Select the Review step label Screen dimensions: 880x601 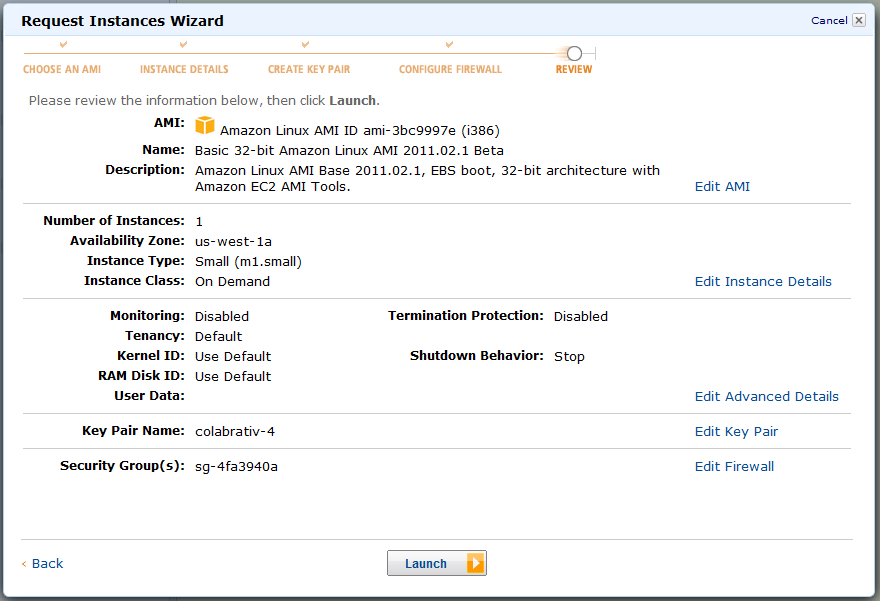pos(574,69)
